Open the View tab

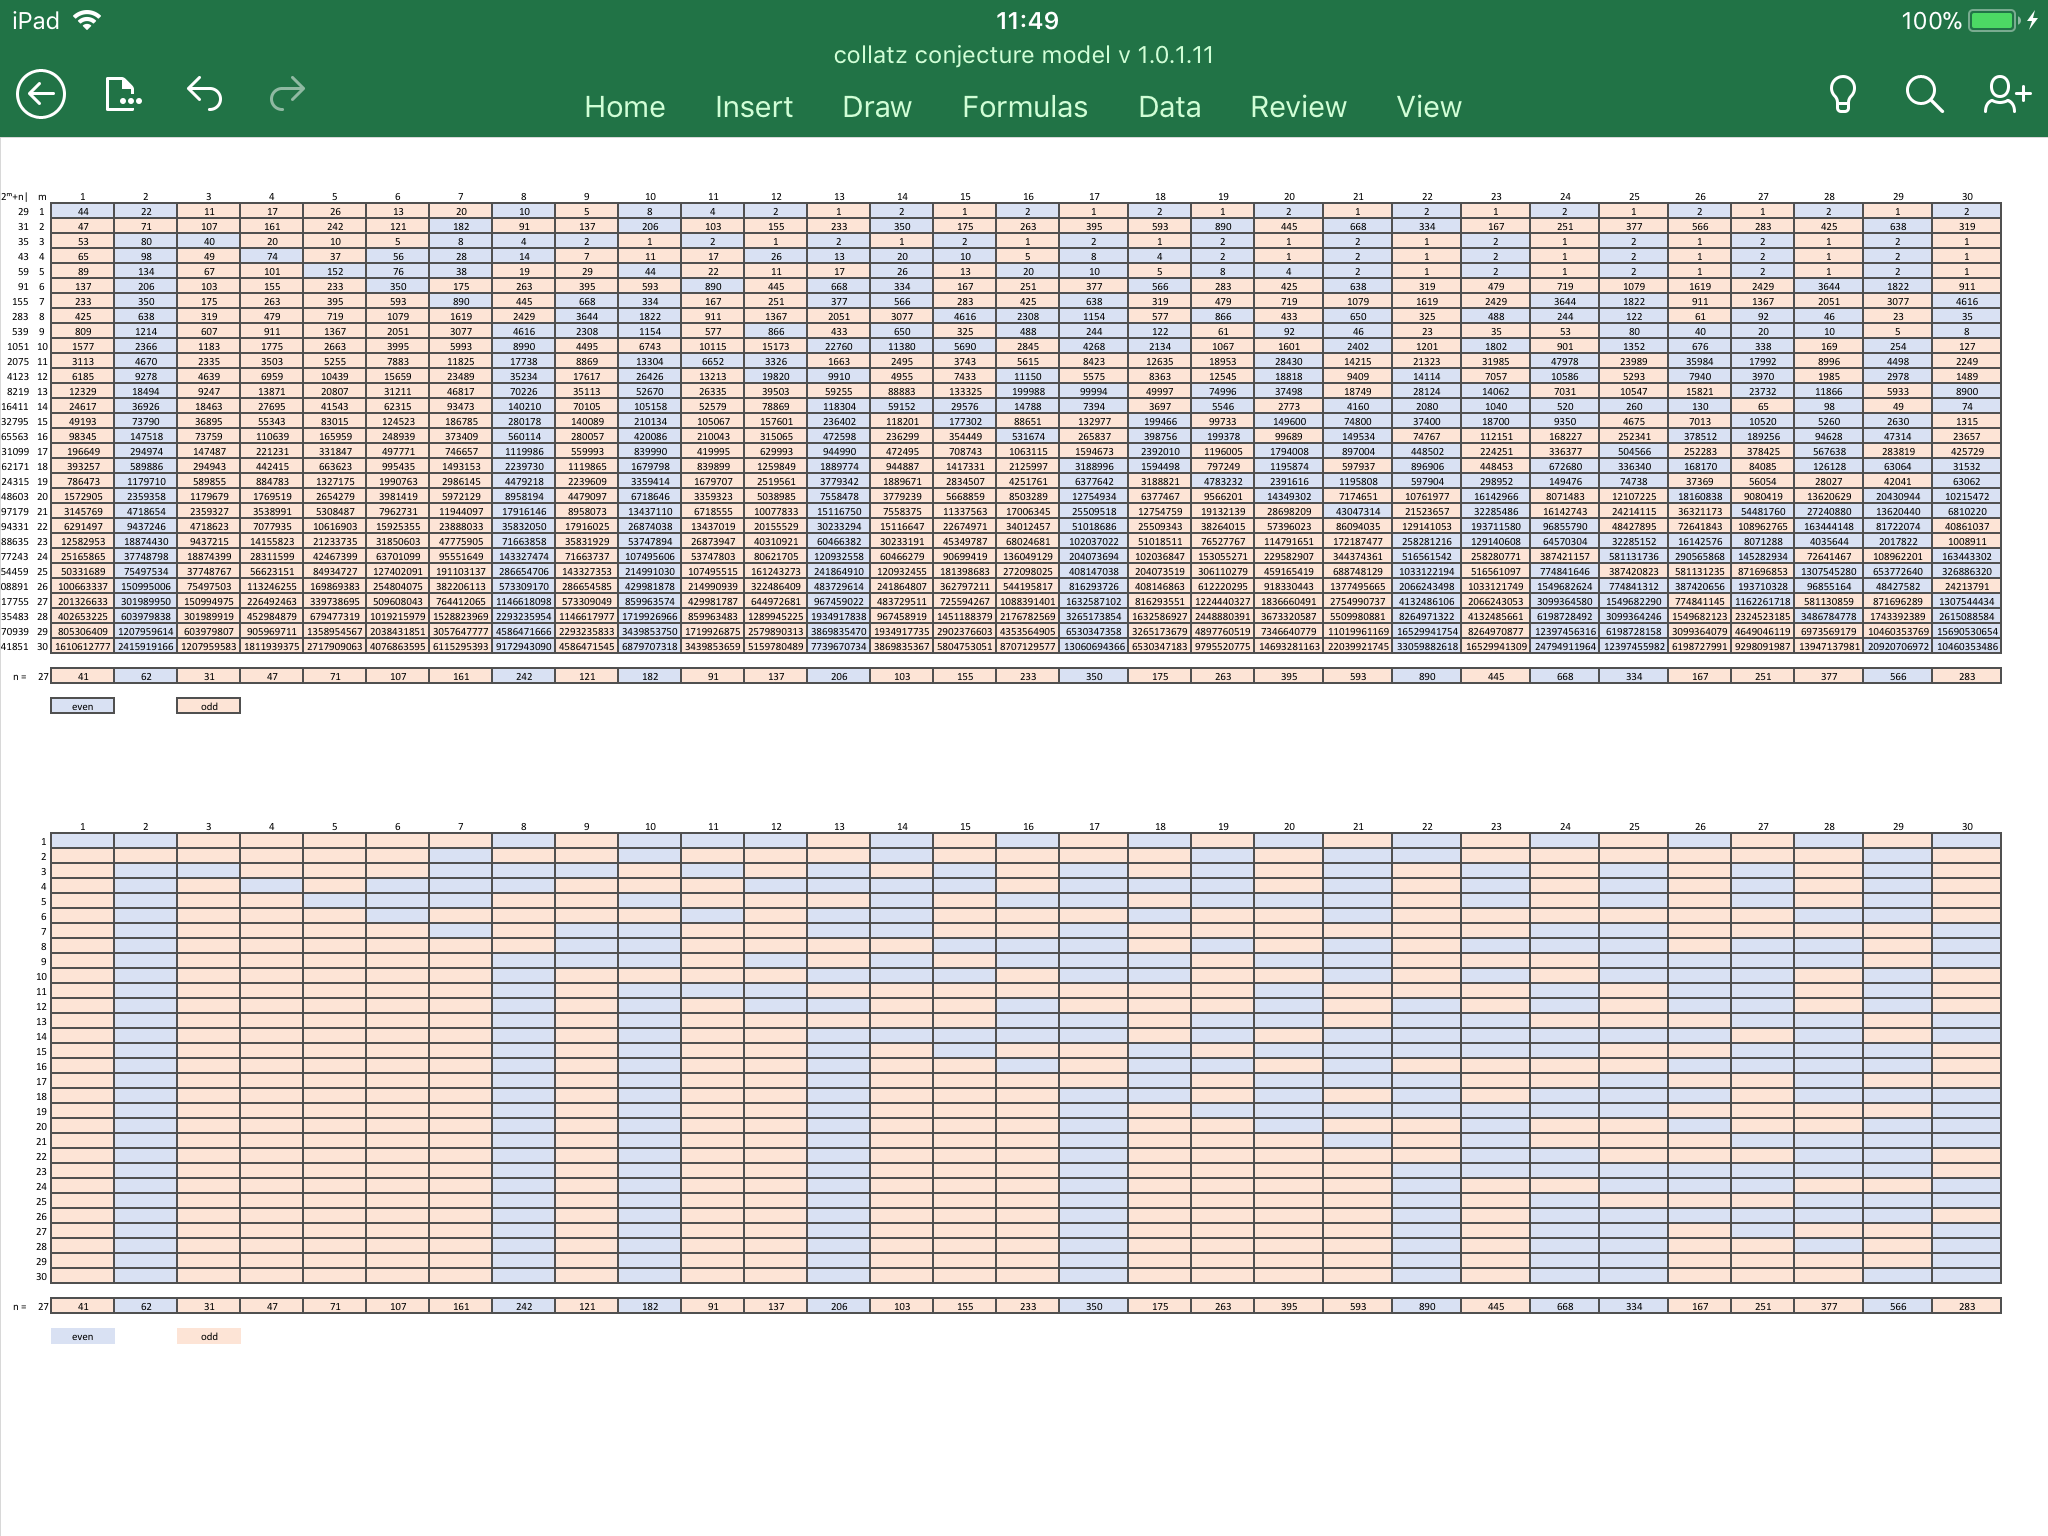pos(1428,107)
